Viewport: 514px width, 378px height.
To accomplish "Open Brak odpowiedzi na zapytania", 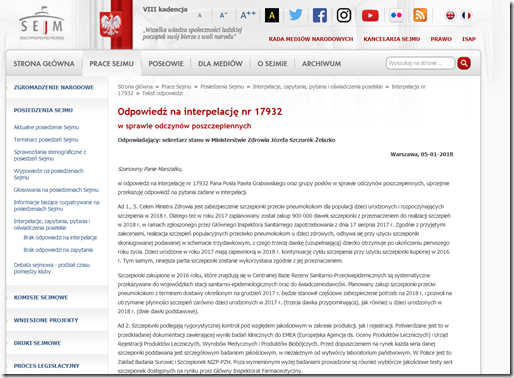I will [x=58, y=250].
